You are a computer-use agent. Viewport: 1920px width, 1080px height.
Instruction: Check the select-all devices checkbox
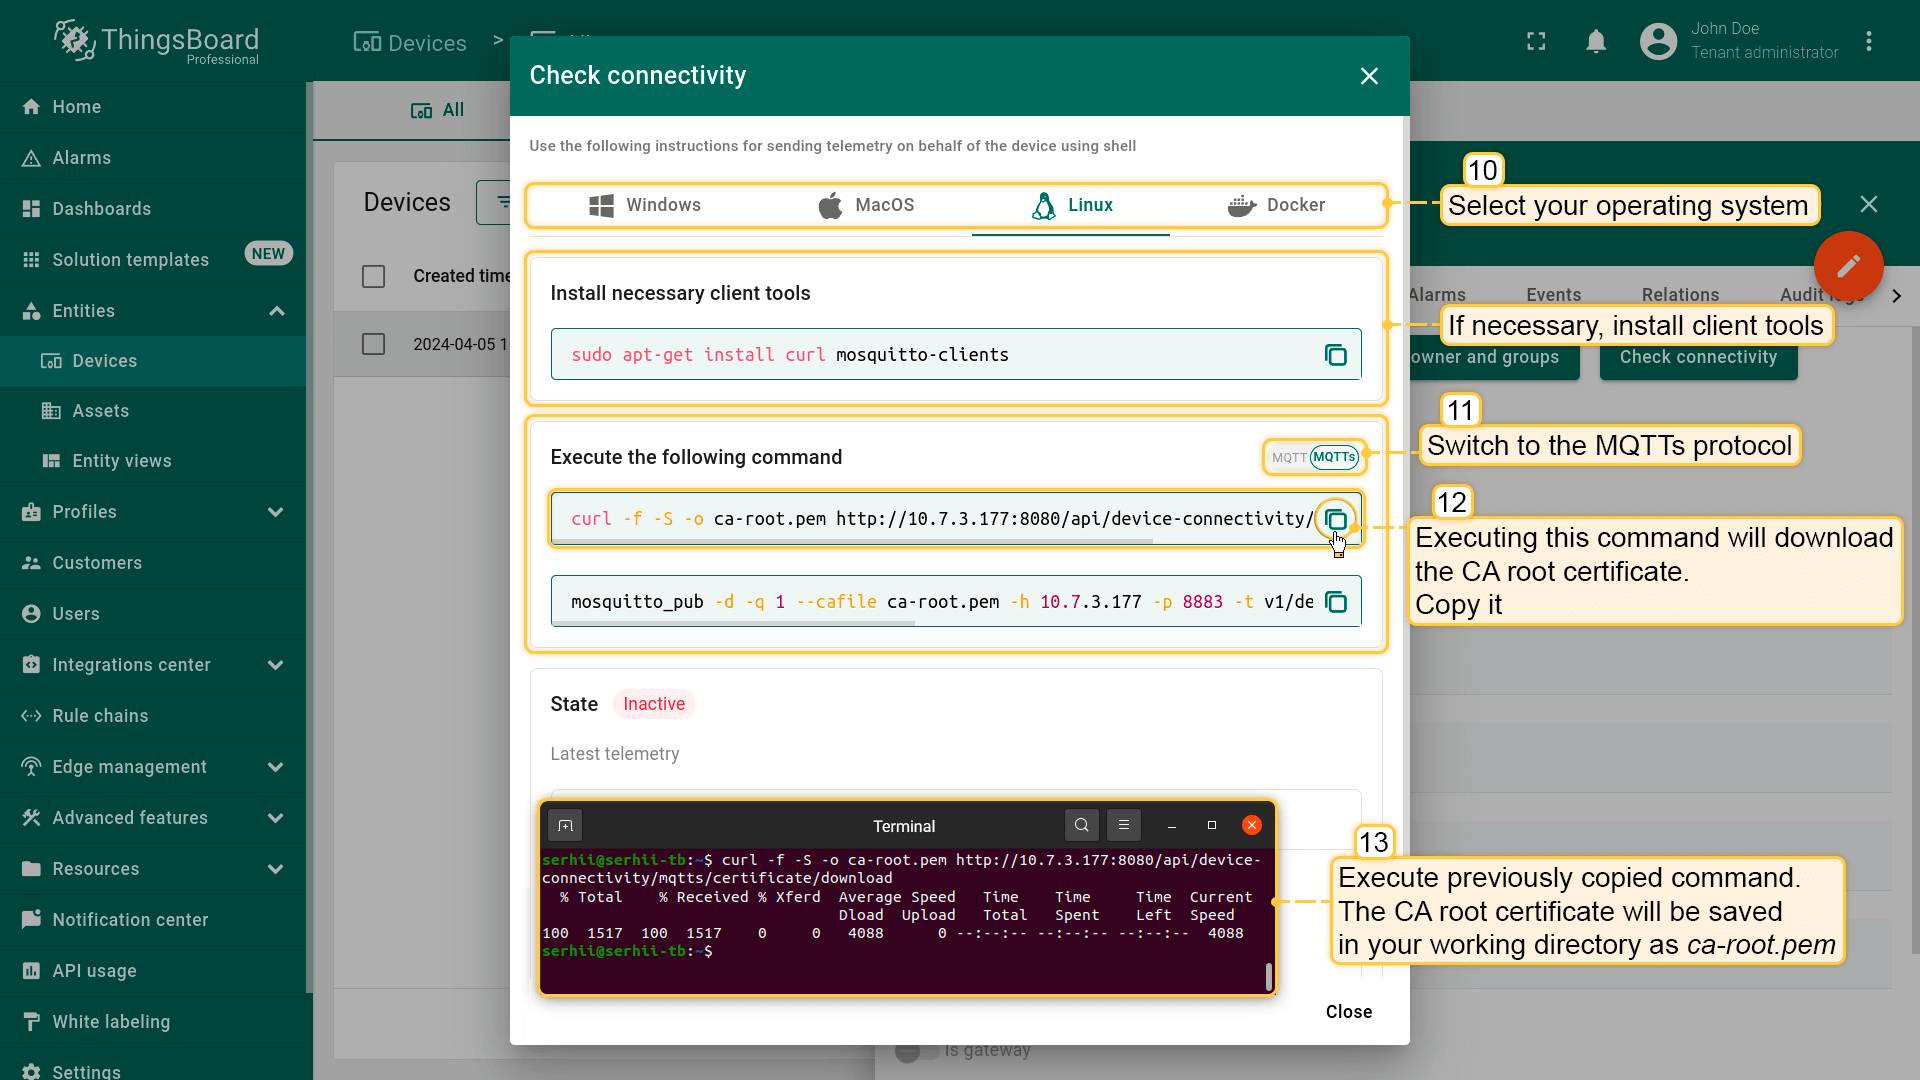pos(373,276)
